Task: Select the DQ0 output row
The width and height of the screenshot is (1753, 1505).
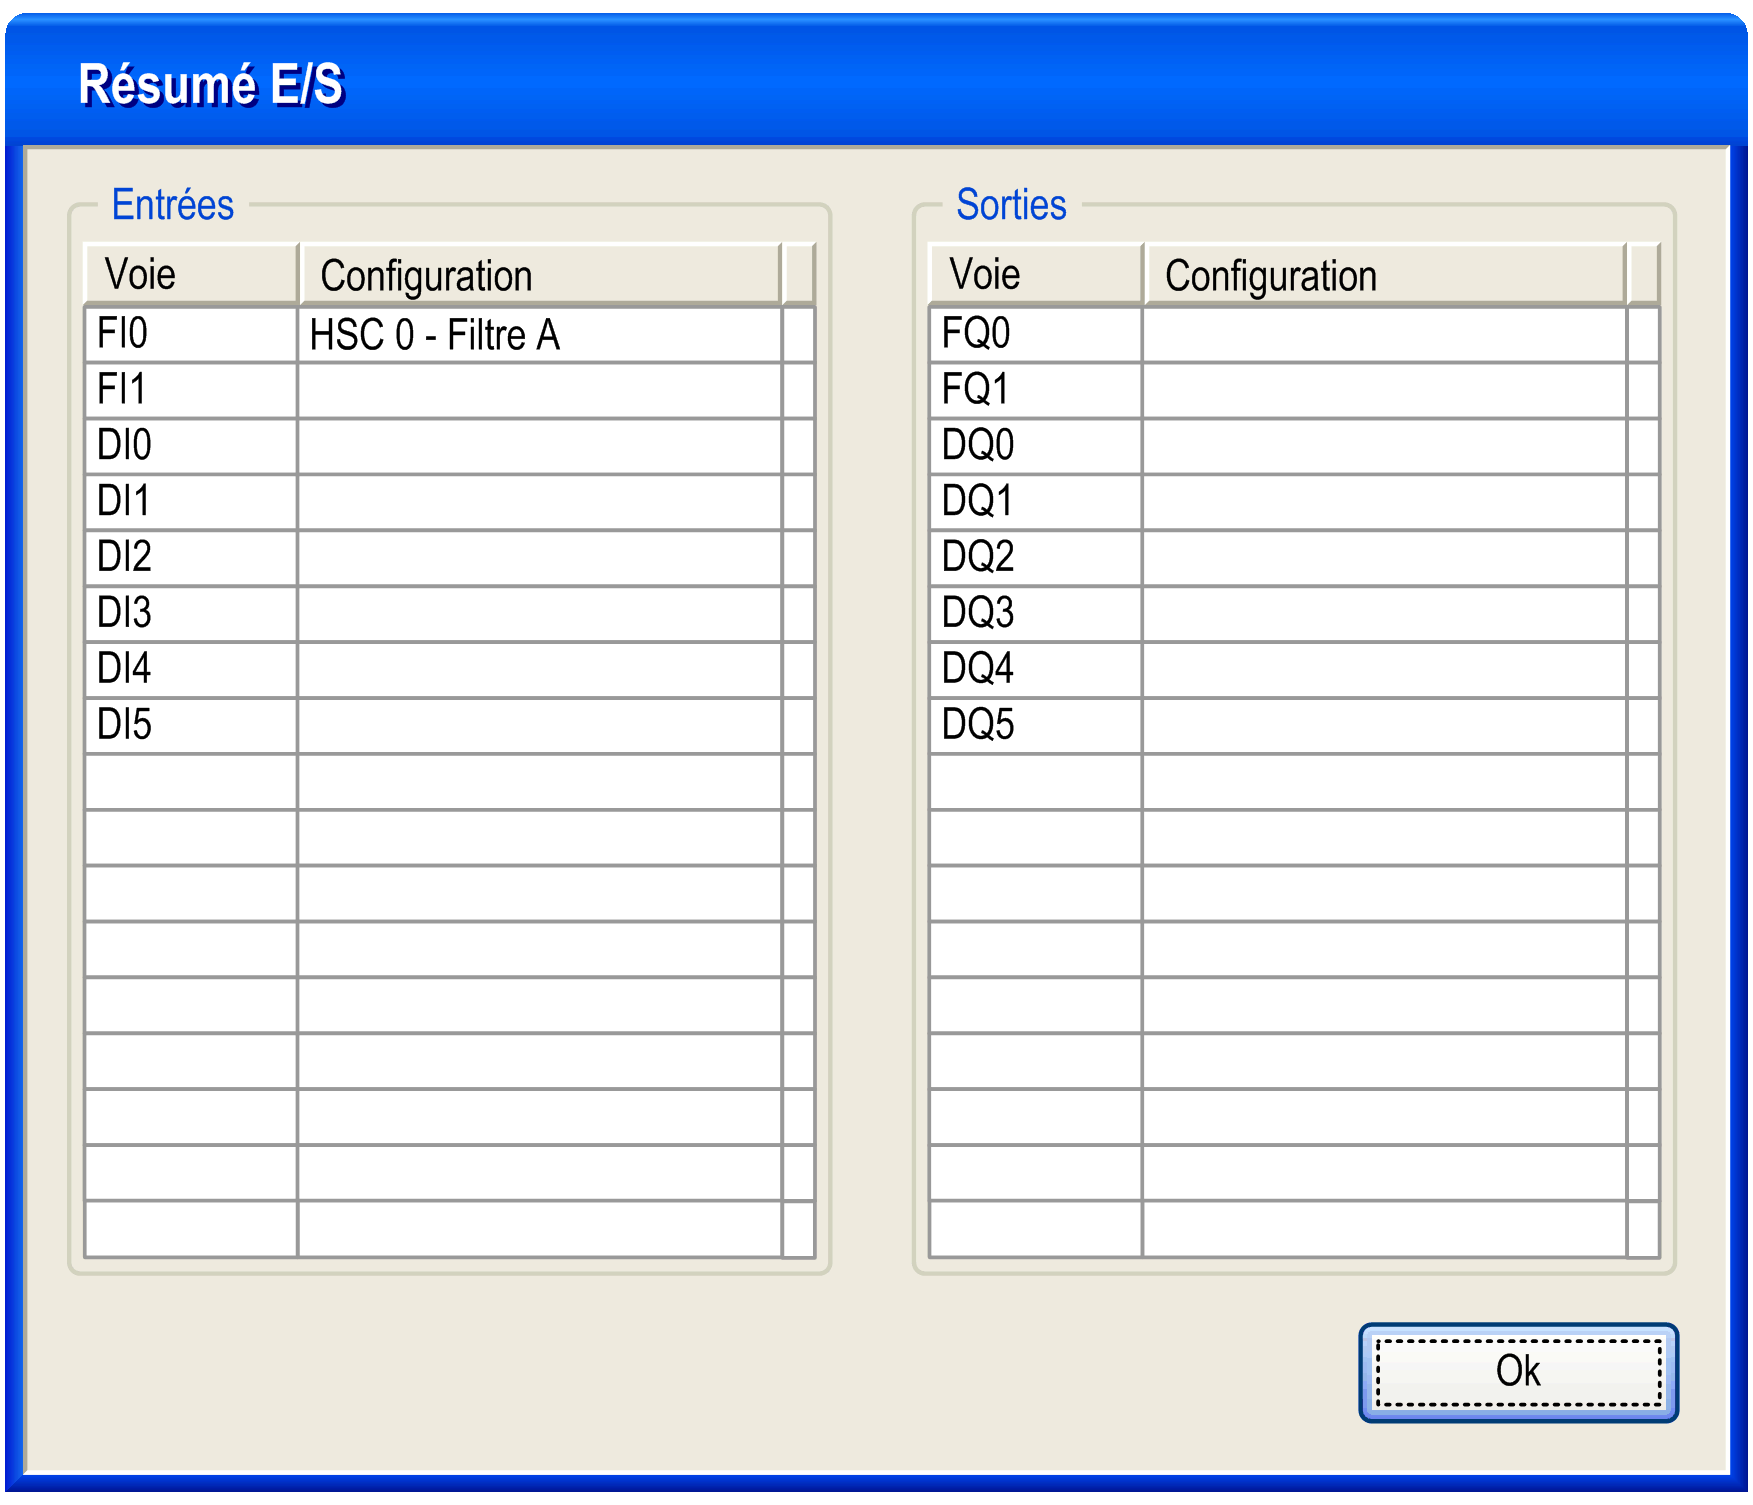Action: coord(1035,446)
